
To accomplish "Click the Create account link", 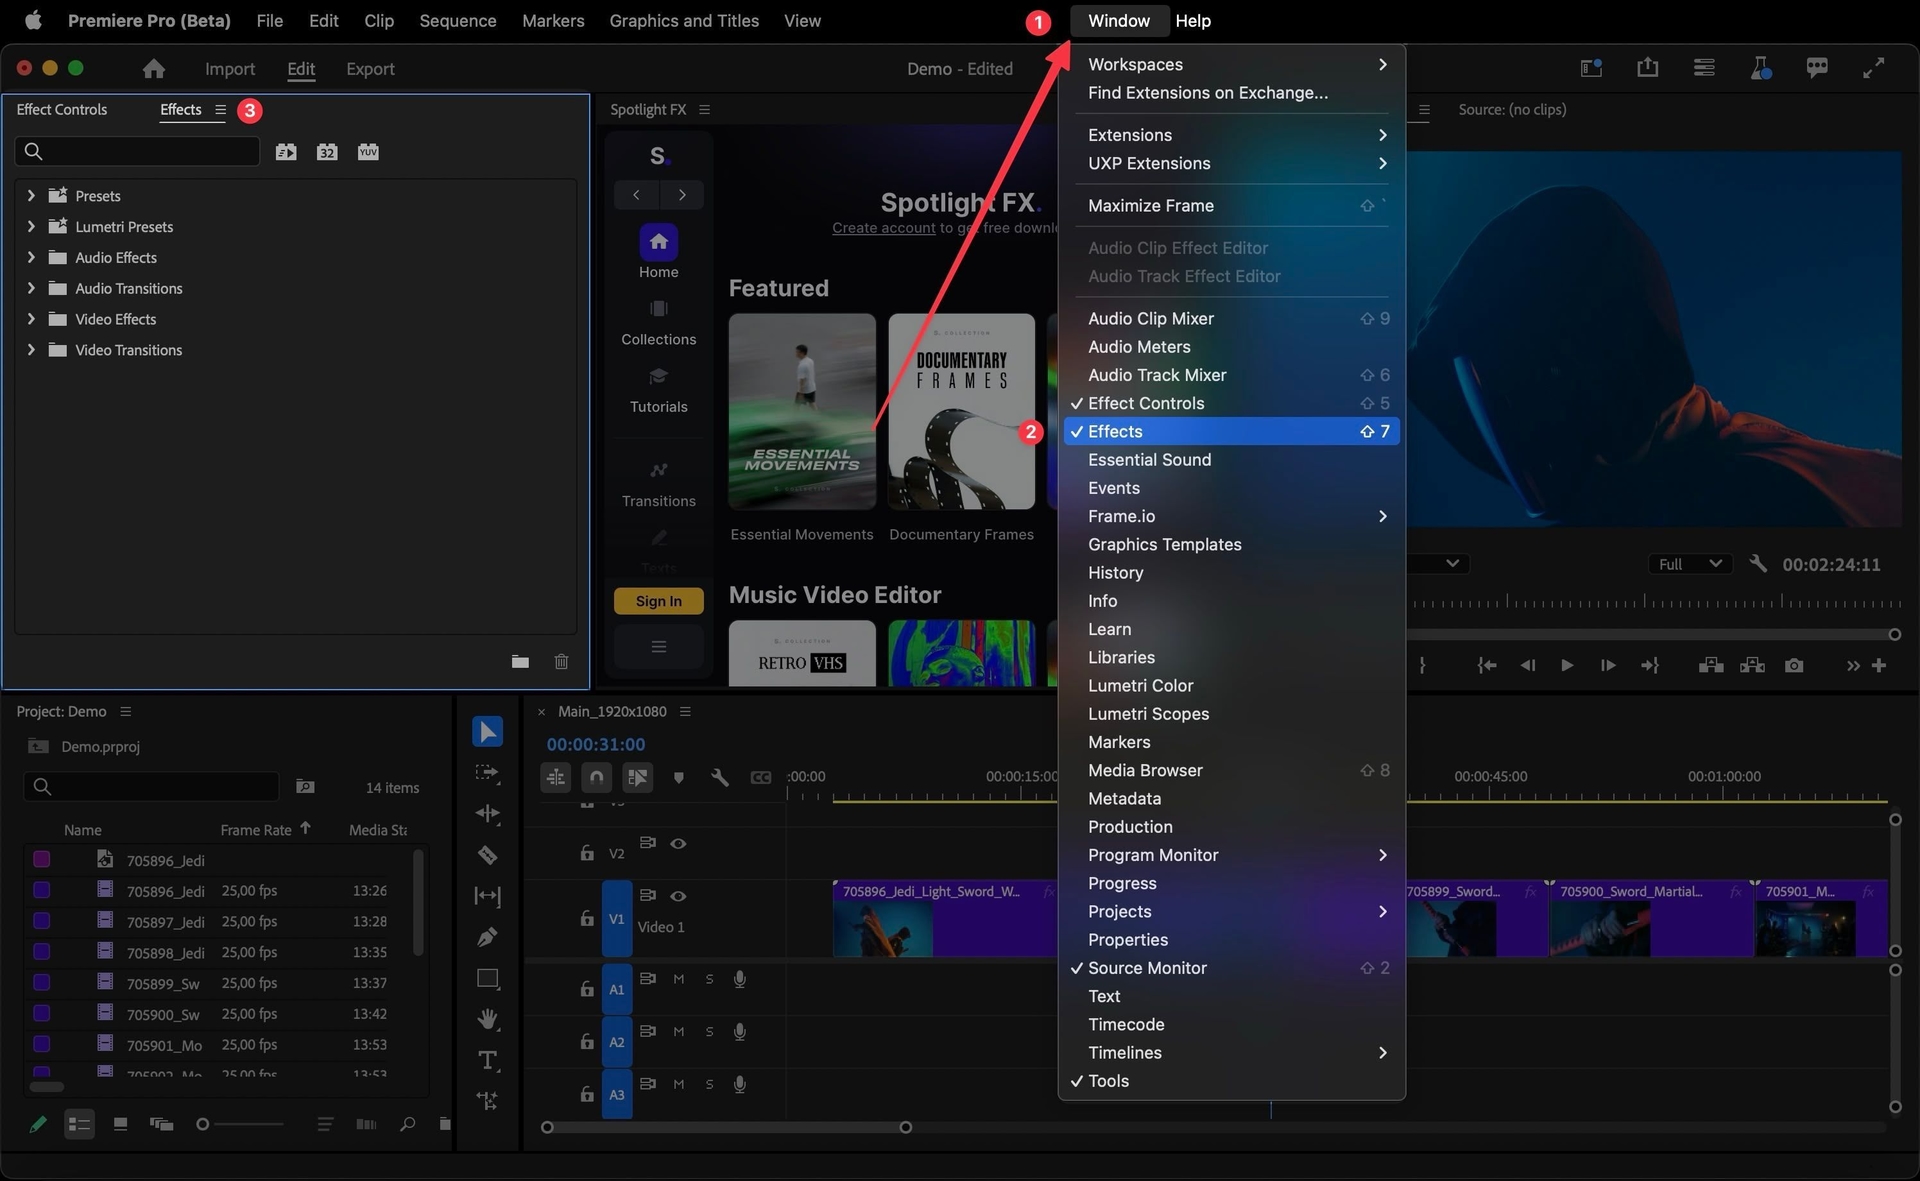I will pos(882,227).
